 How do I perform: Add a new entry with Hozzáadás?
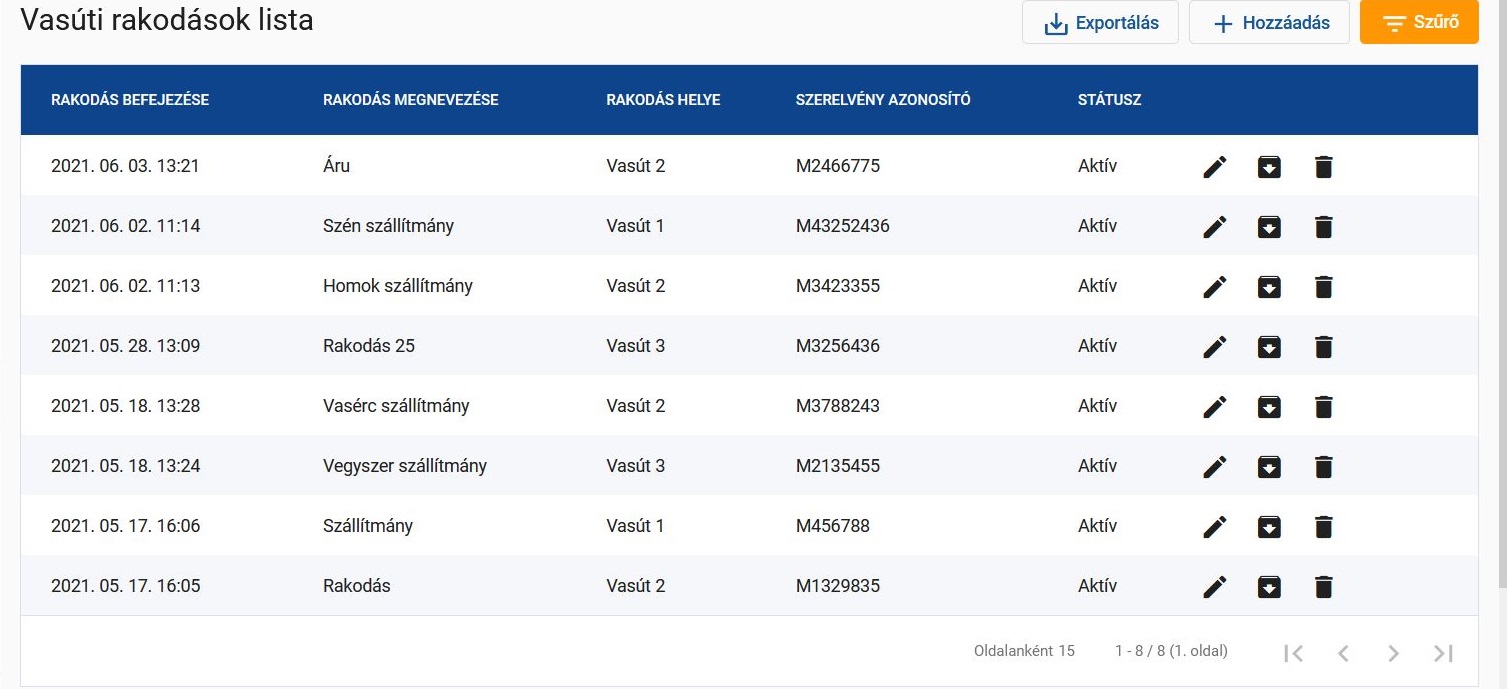click(1269, 23)
